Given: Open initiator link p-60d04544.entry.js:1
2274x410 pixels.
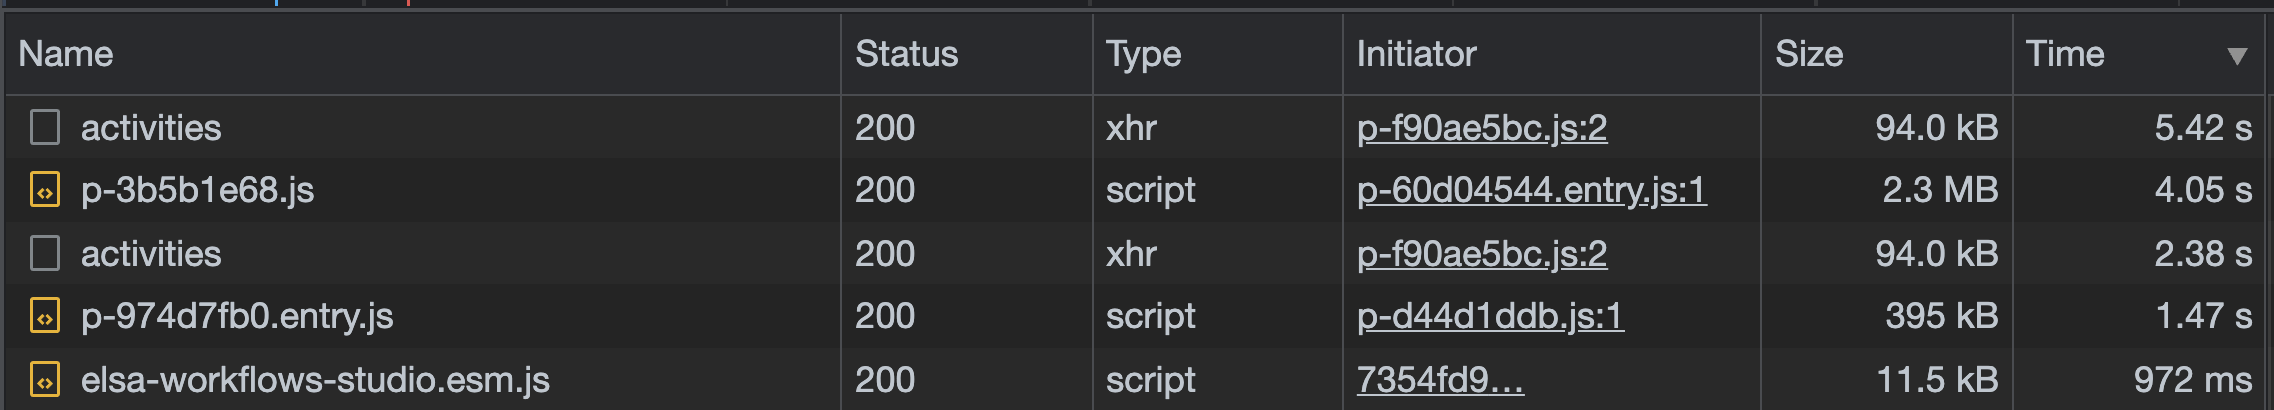Looking at the screenshot, I should [1531, 190].
